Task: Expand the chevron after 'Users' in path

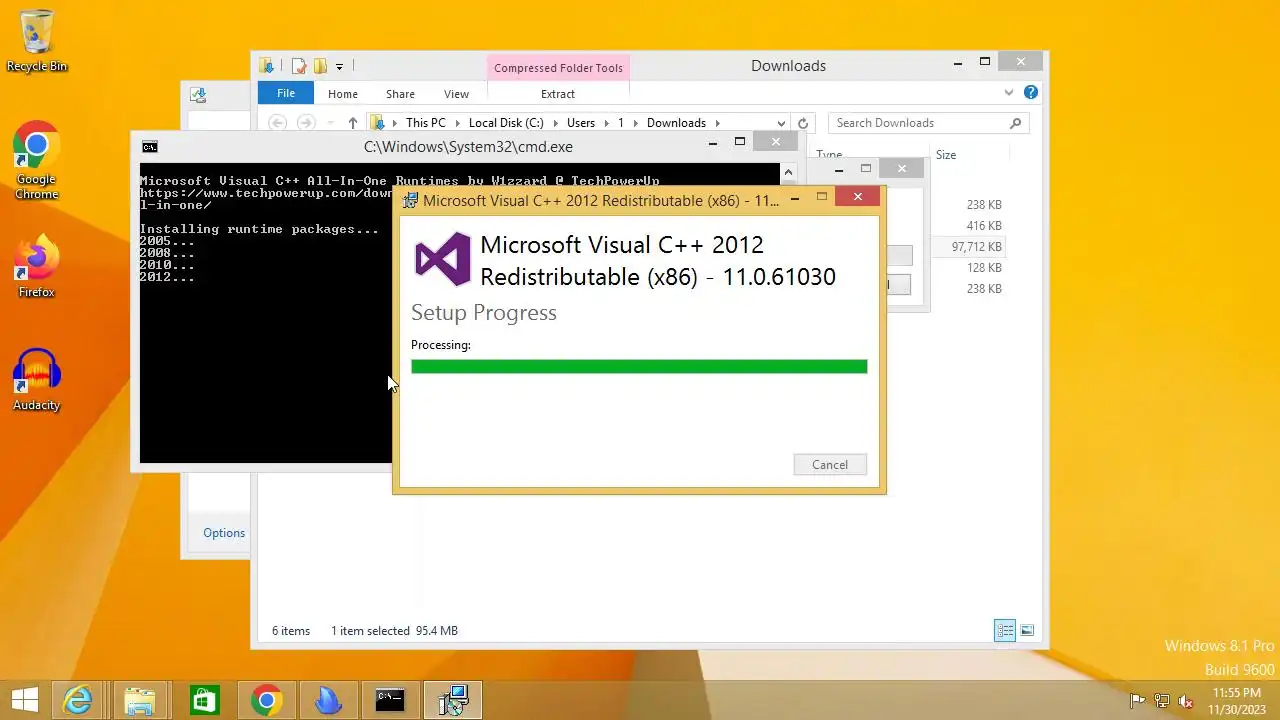Action: tap(606, 123)
